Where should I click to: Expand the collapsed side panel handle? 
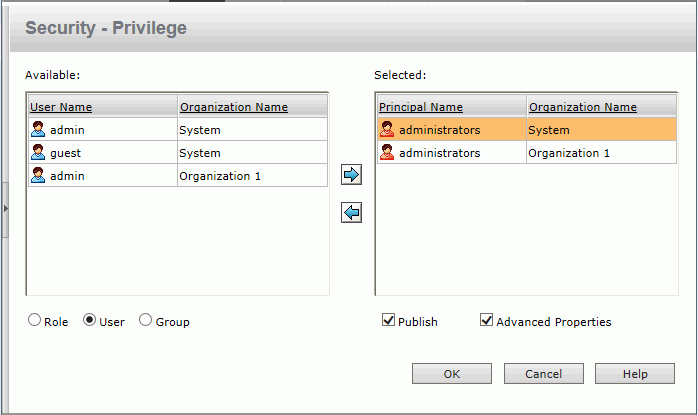[x=5, y=209]
